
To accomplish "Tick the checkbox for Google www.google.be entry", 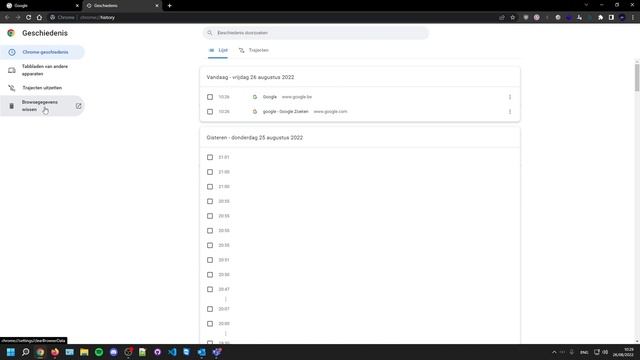I will pyautogui.click(x=210, y=97).
